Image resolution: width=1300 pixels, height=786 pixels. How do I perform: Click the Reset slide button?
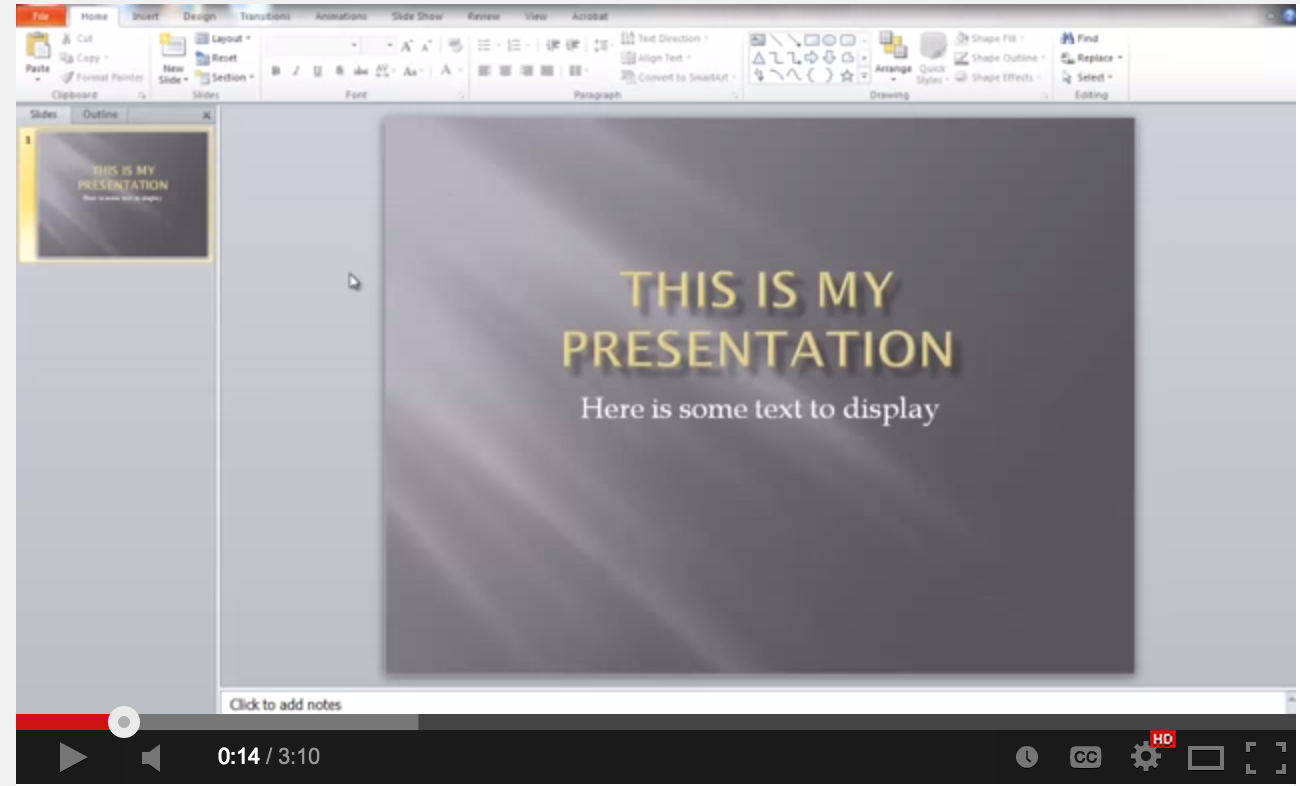click(x=217, y=58)
